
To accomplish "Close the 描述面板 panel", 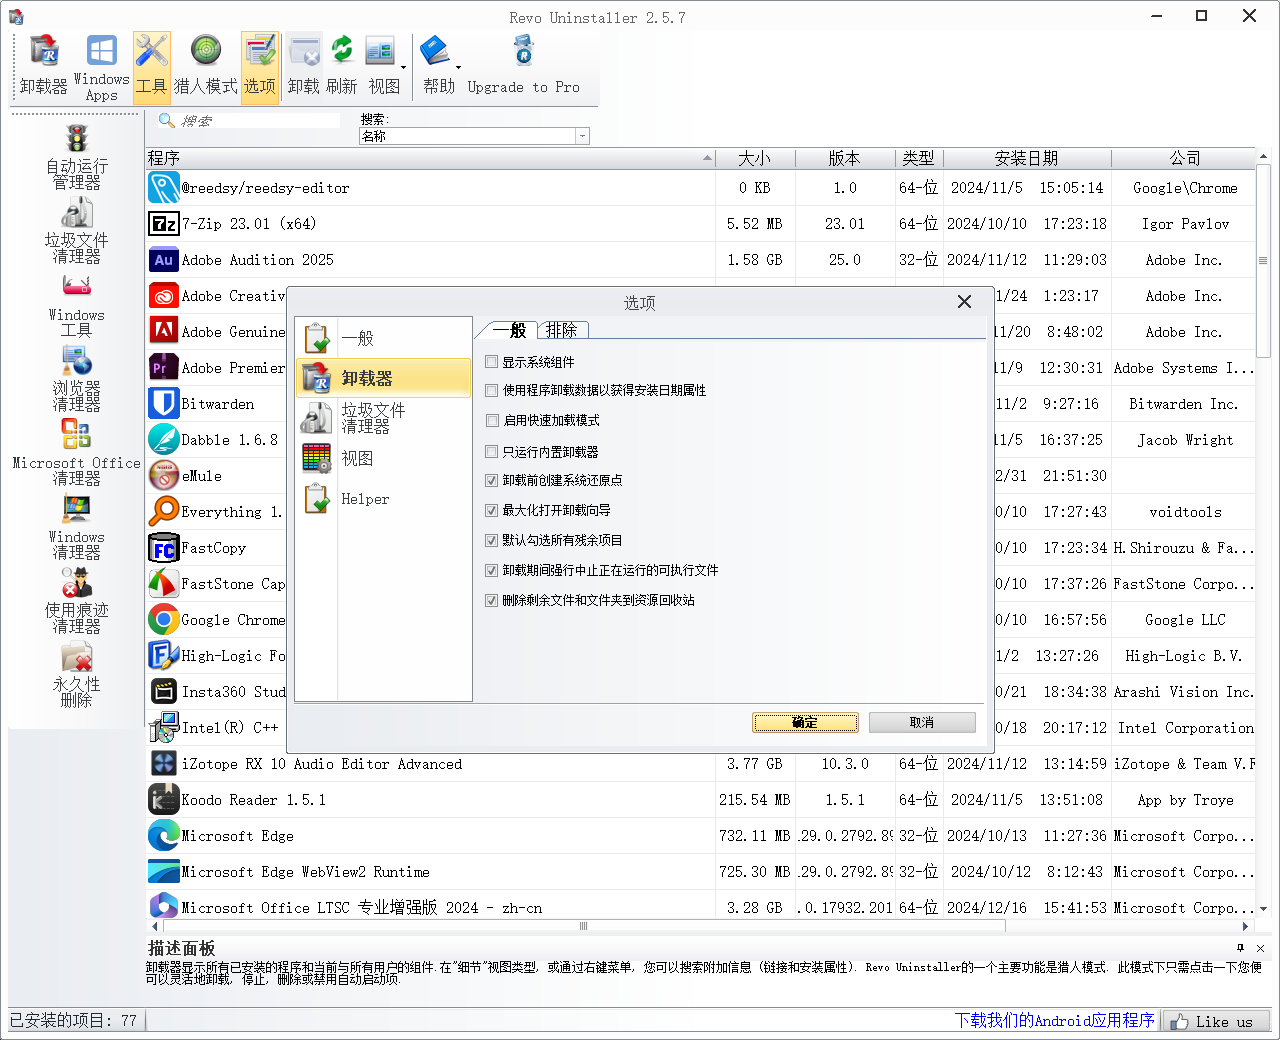I will 1260,948.
